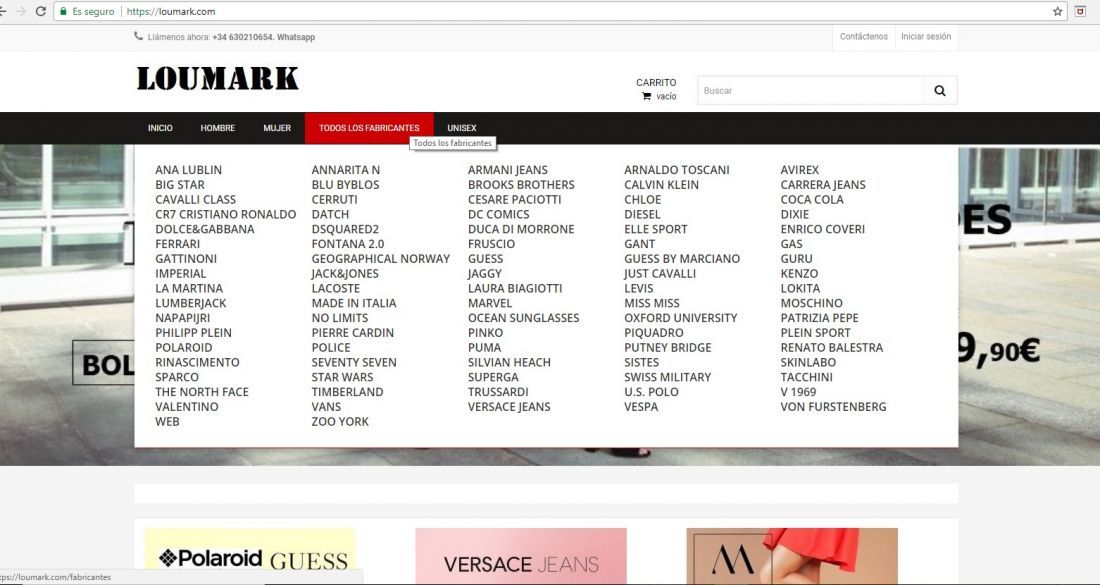Select TODOS LOS FABRICANTES menu
The image size is (1100, 585).
point(369,128)
